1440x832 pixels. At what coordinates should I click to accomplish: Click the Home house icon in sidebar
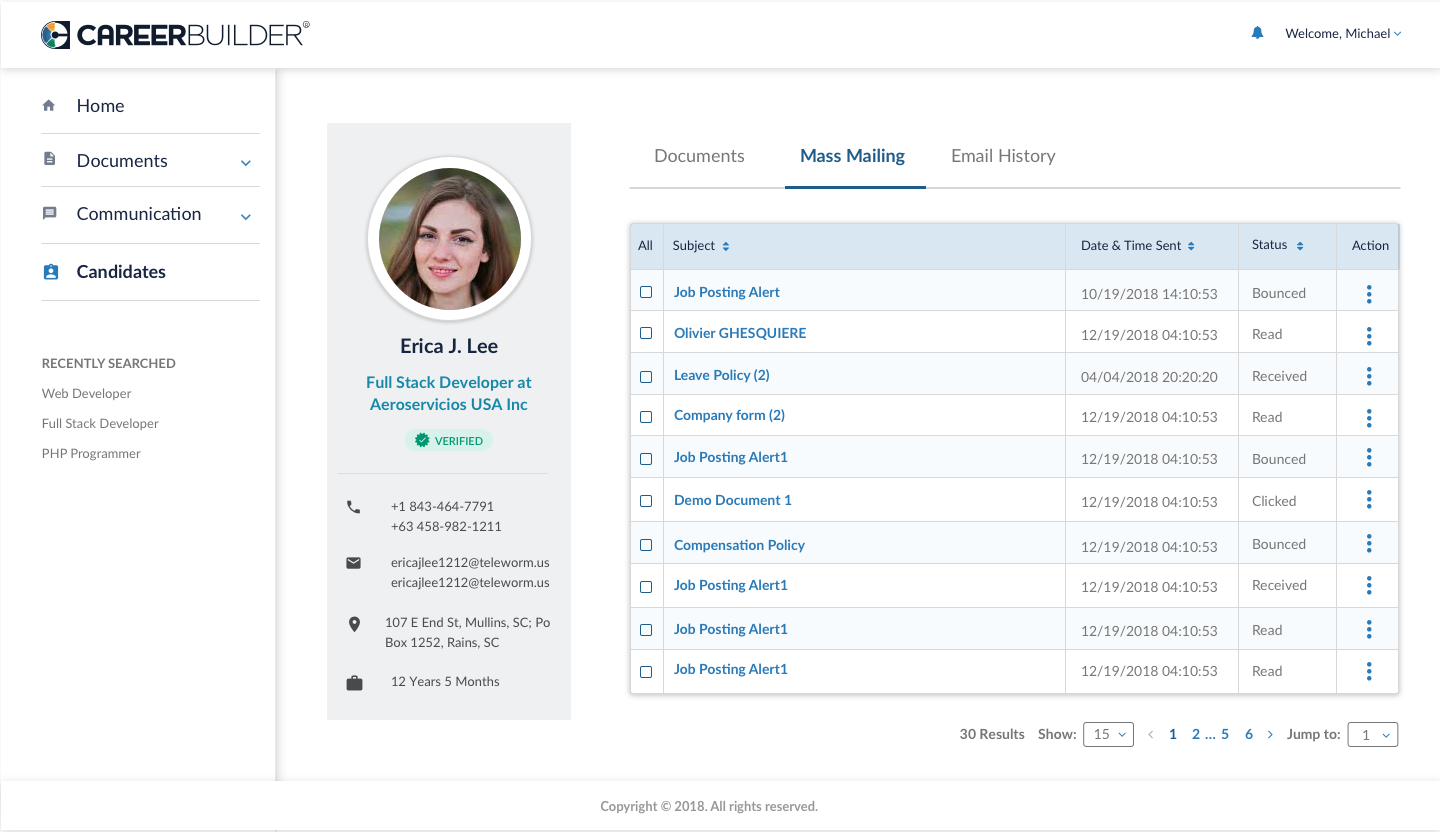tap(49, 105)
